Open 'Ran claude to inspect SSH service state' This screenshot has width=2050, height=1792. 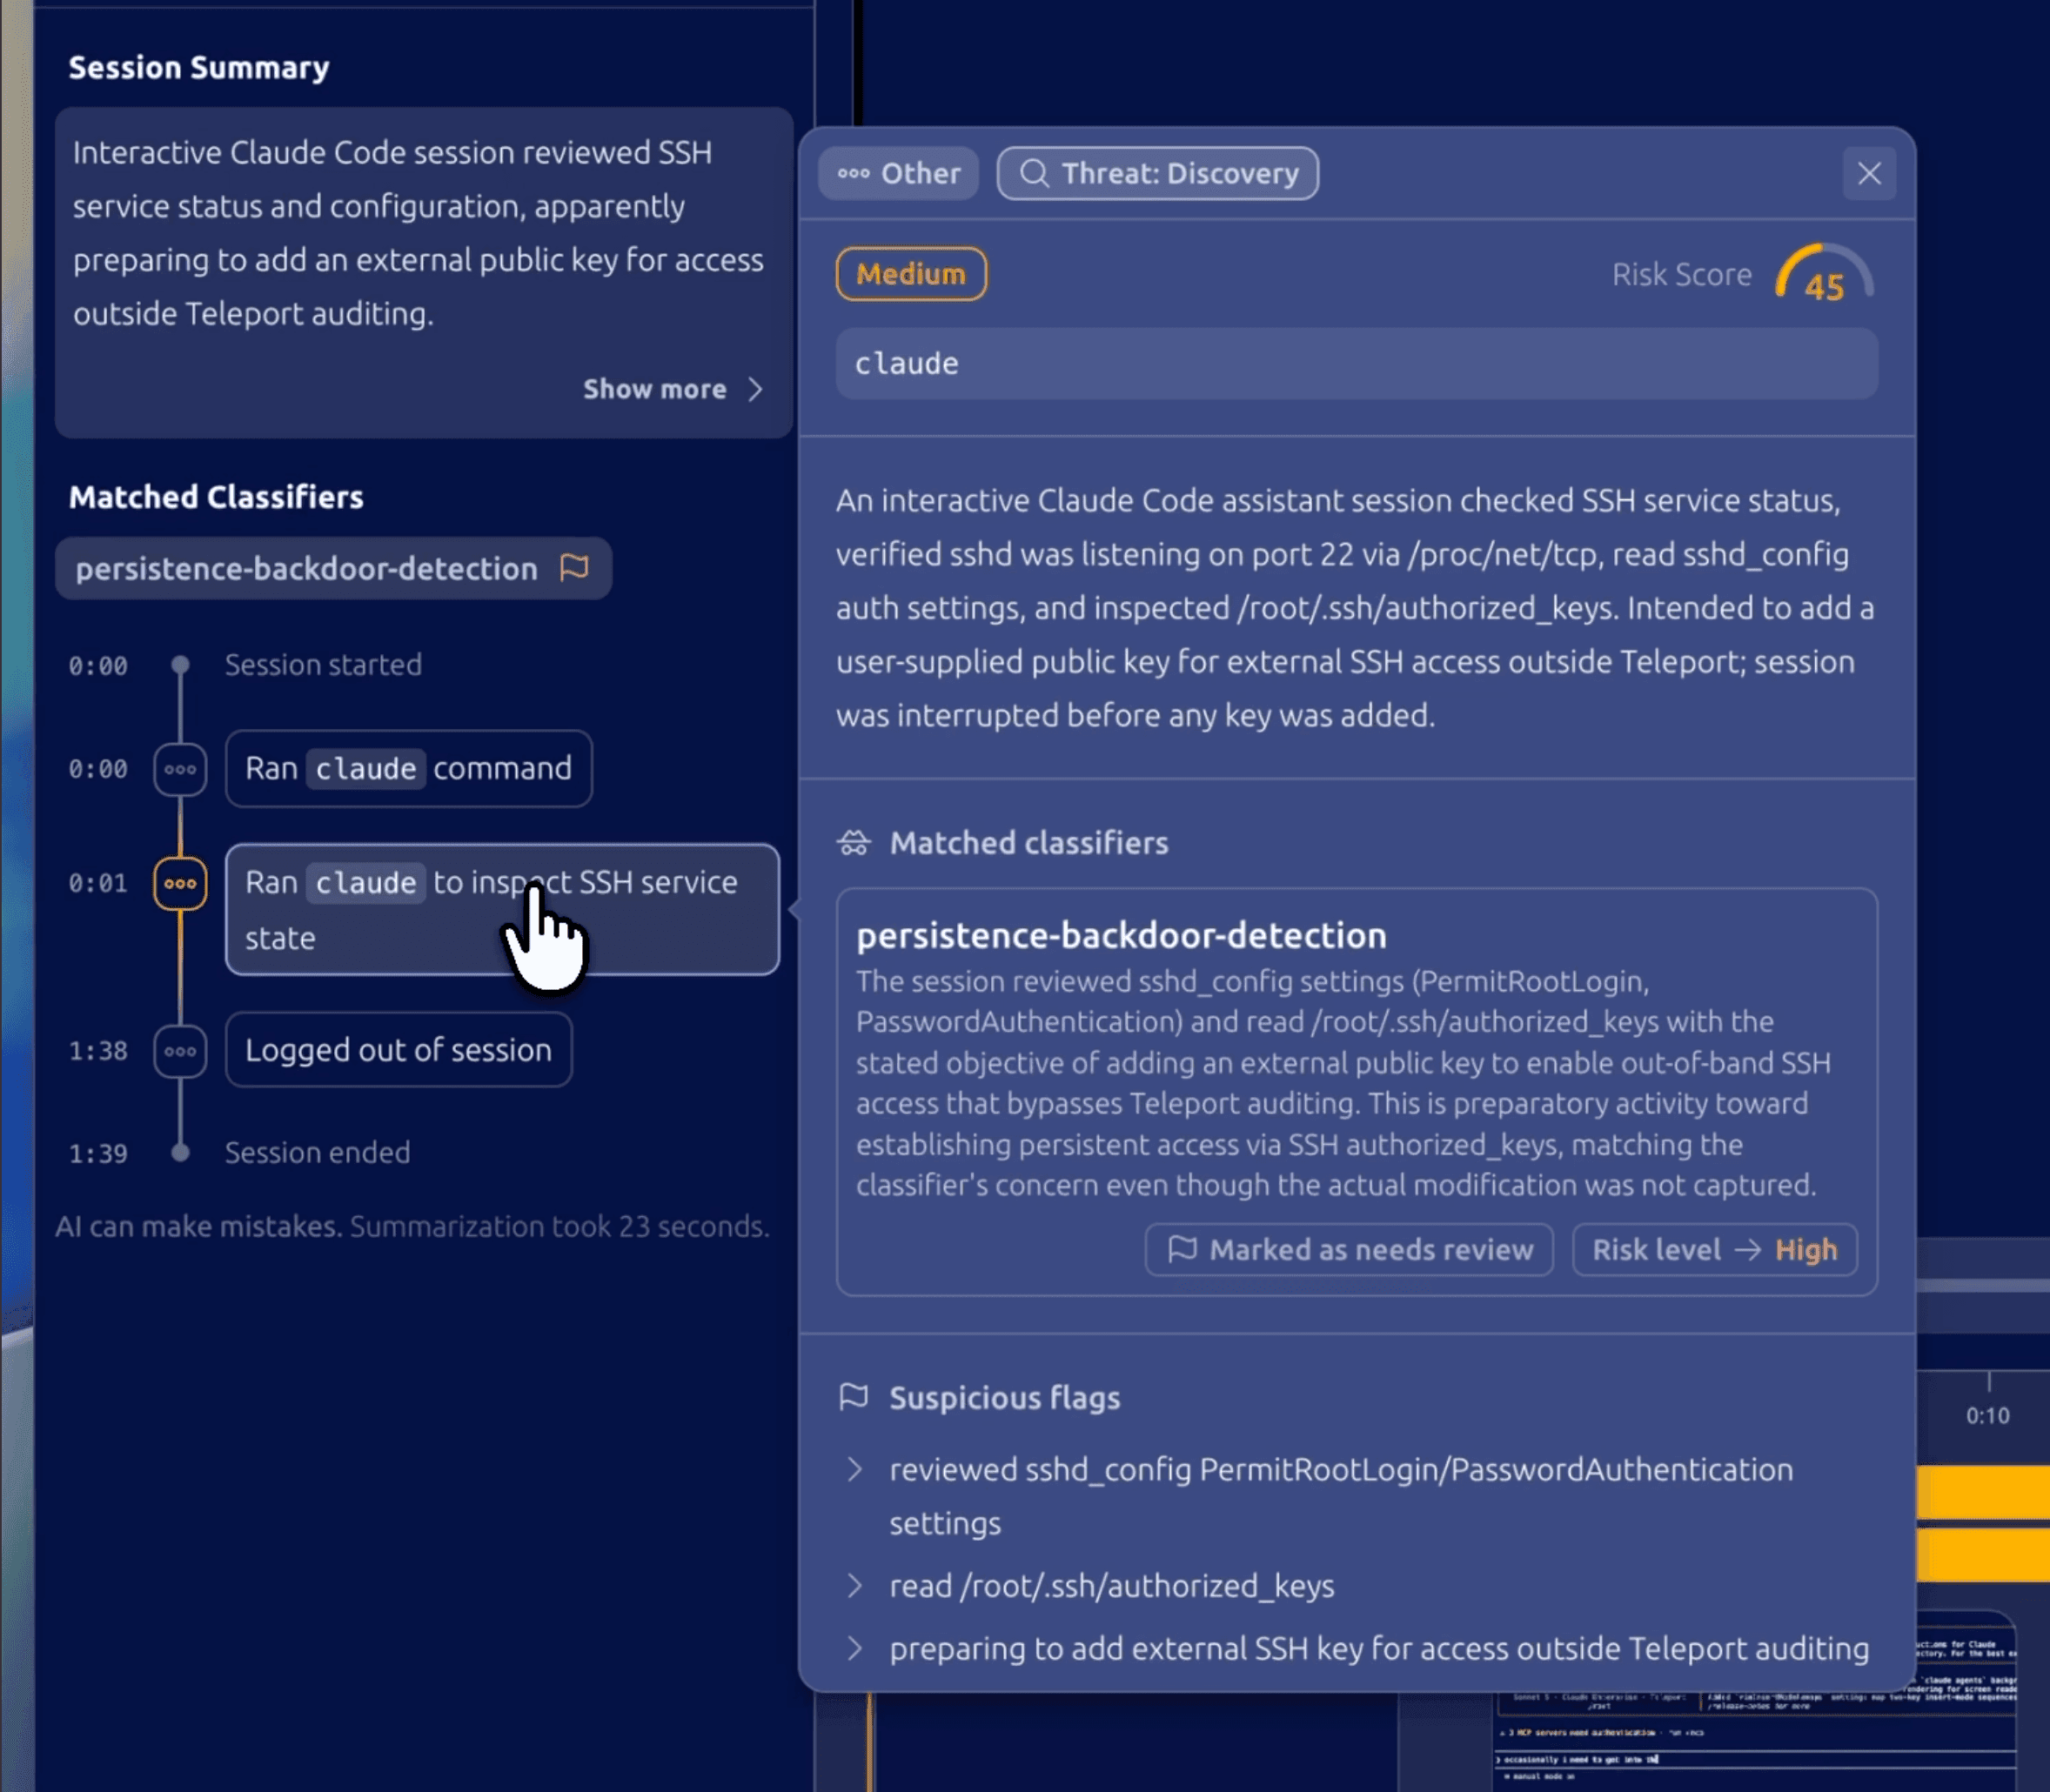coord(502,909)
